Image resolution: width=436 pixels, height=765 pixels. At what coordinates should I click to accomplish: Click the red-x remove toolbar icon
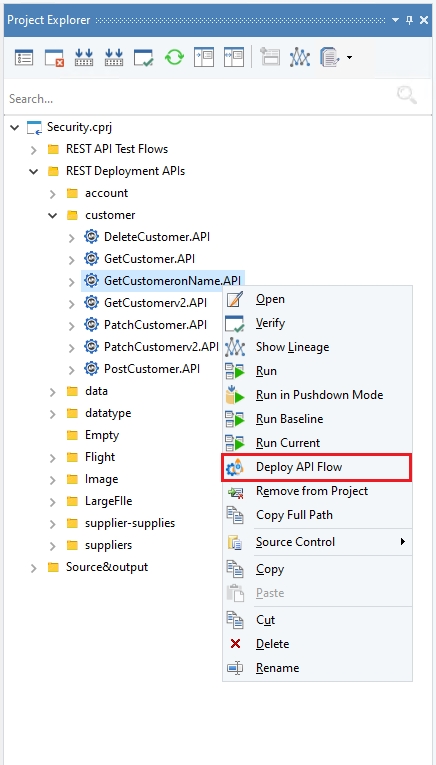(54, 58)
